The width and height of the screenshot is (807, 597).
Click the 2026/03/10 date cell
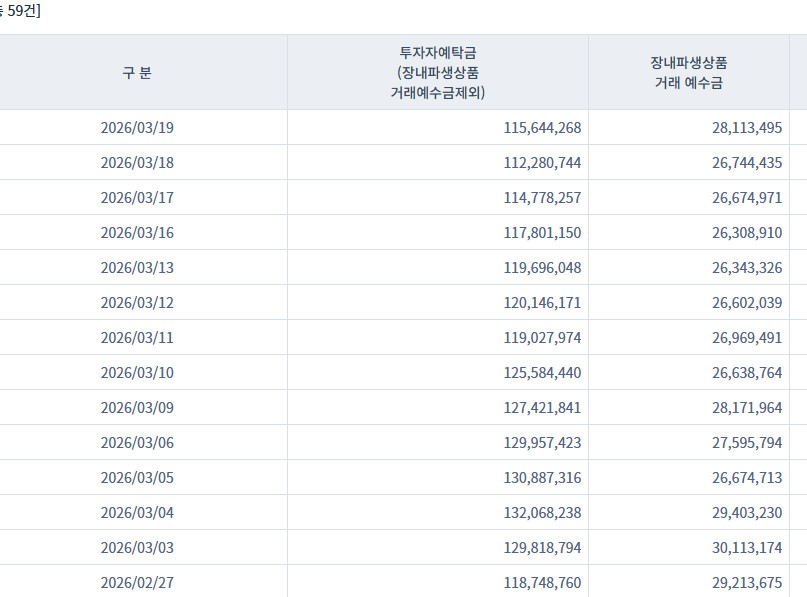tap(137, 373)
